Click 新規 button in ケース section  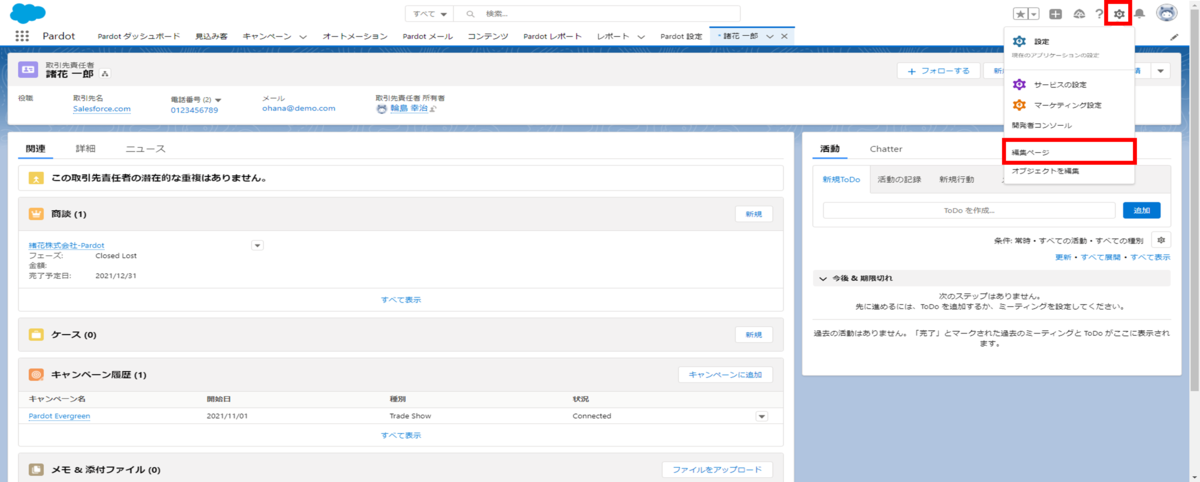754,334
